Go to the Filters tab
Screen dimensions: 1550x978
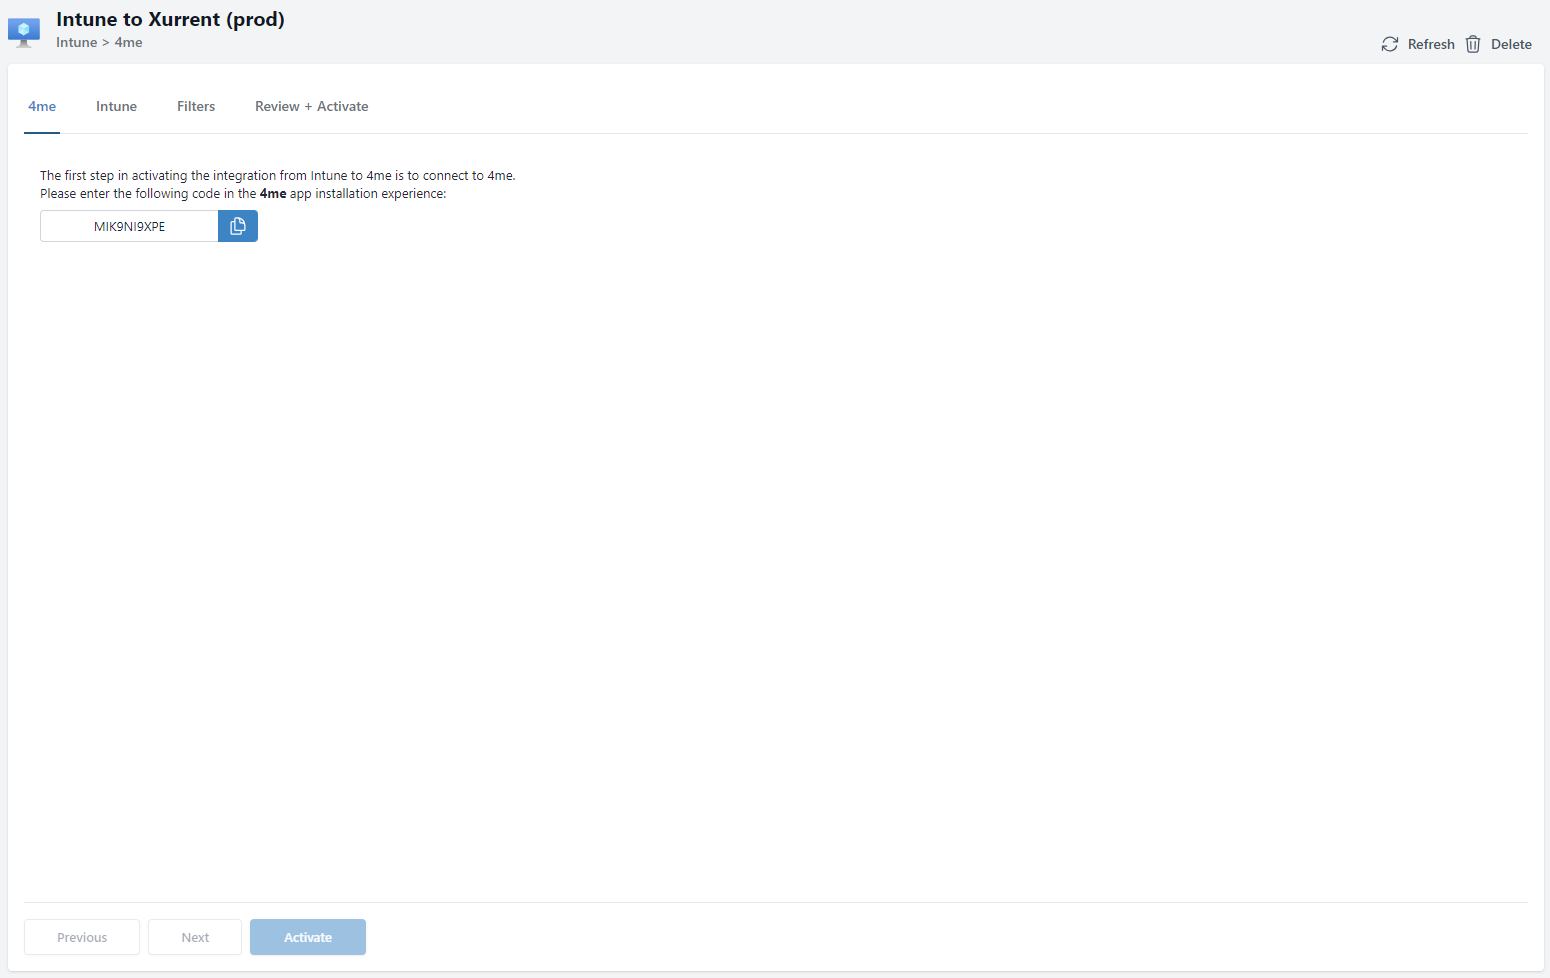[196, 106]
